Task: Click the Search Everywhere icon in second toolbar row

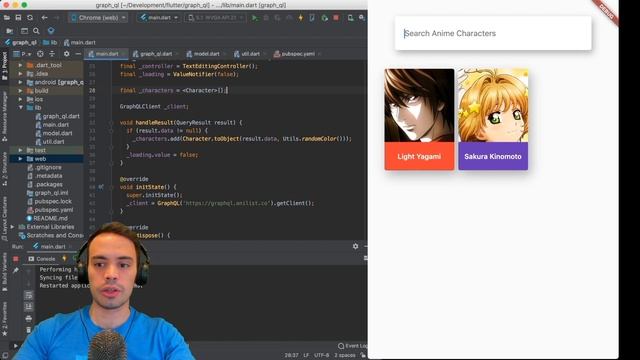Action: pos(36,31)
